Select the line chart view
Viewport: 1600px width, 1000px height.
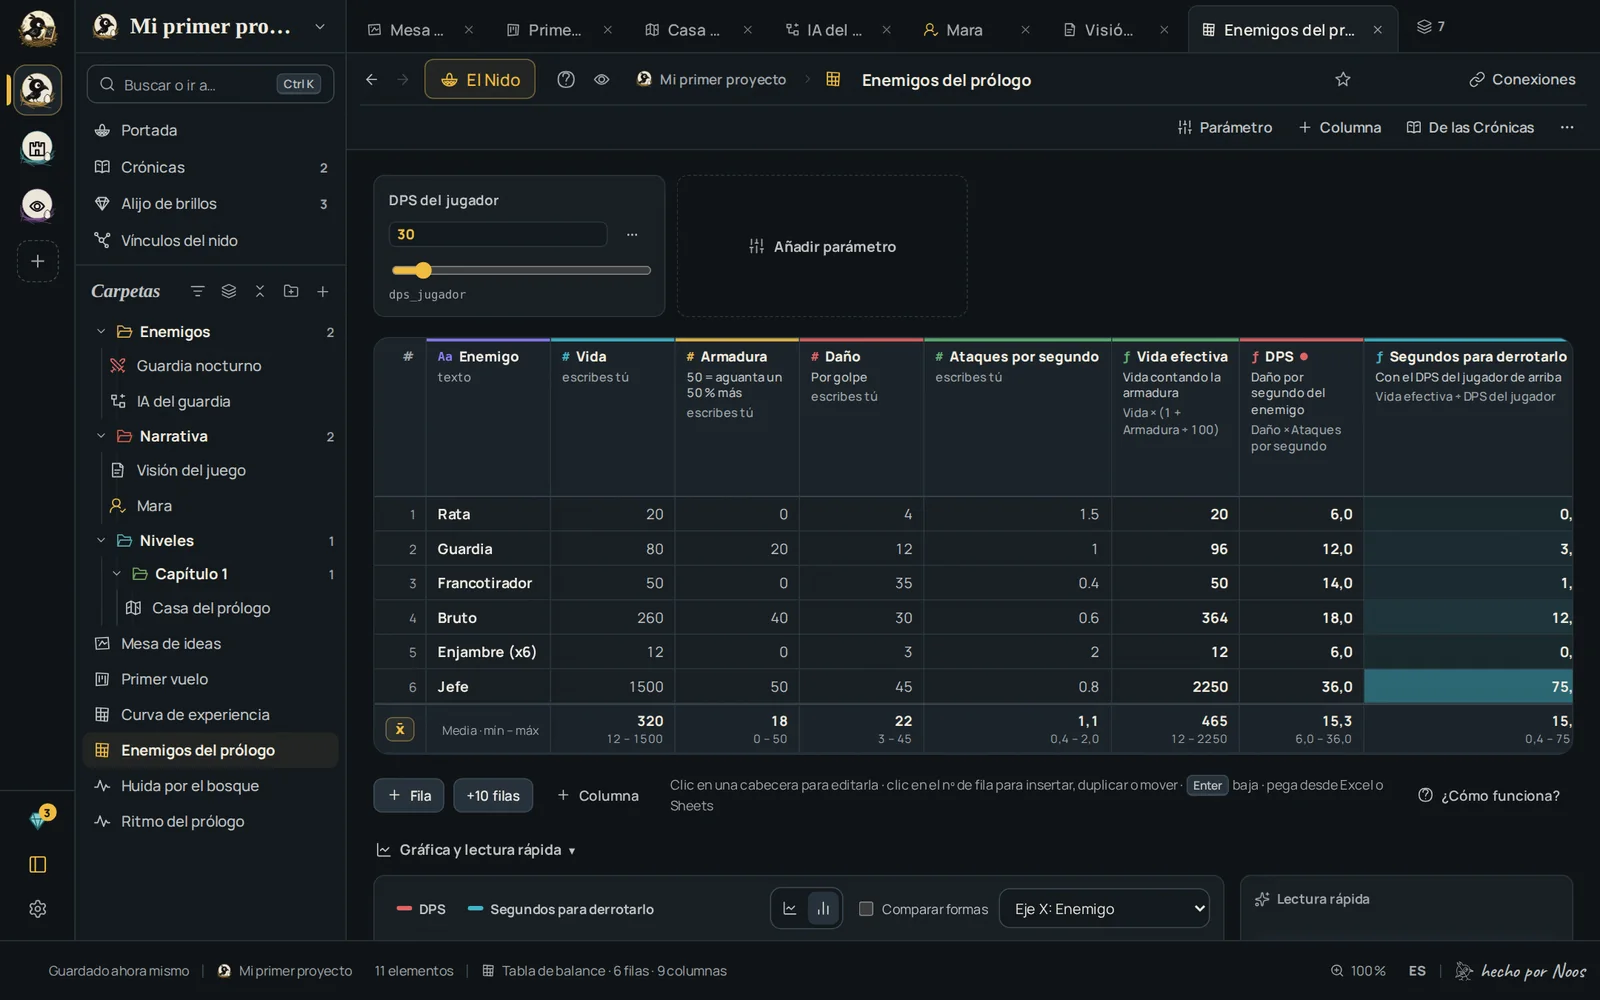coord(790,909)
